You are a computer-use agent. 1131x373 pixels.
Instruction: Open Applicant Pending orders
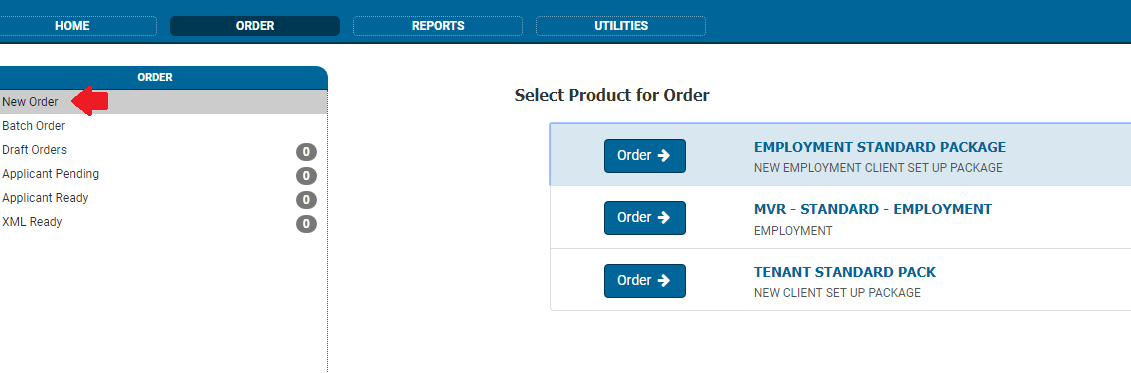pos(50,174)
